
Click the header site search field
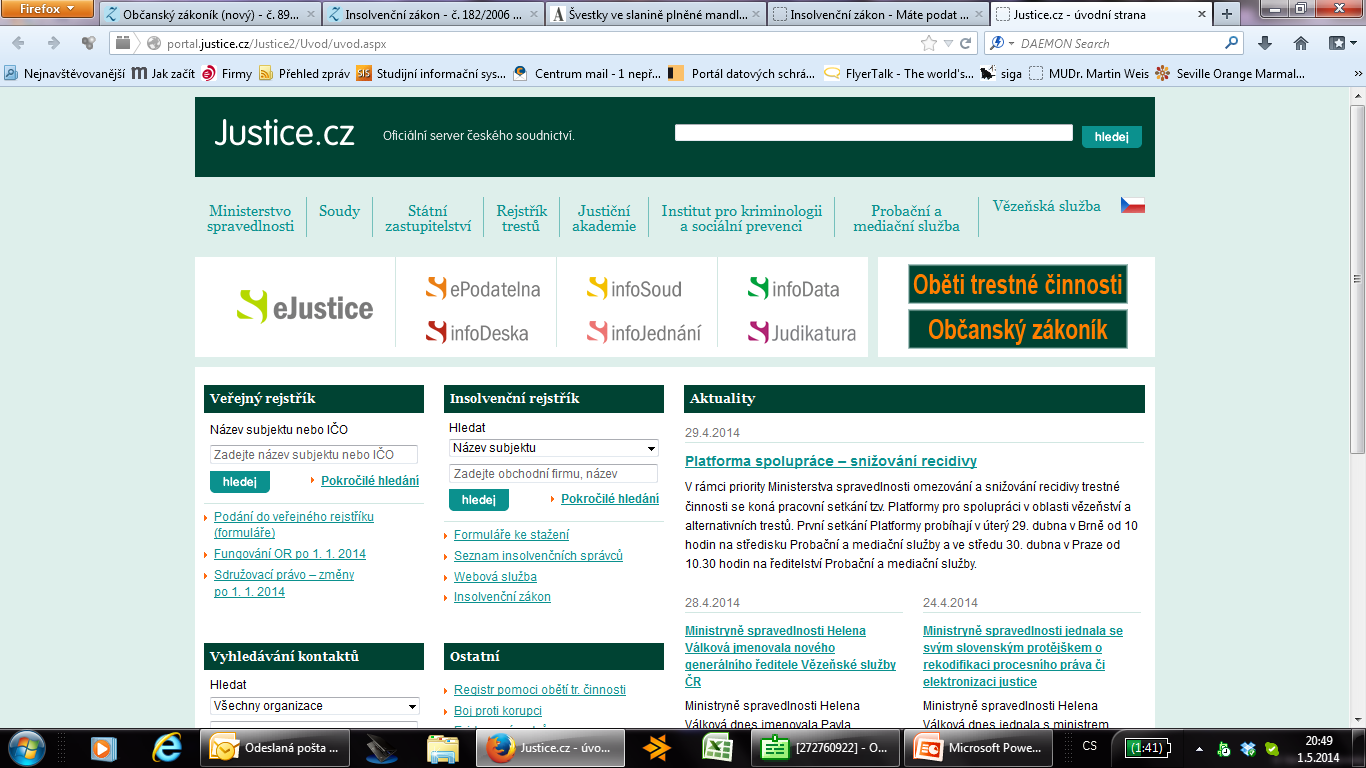pyautogui.click(x=876, y=133)
